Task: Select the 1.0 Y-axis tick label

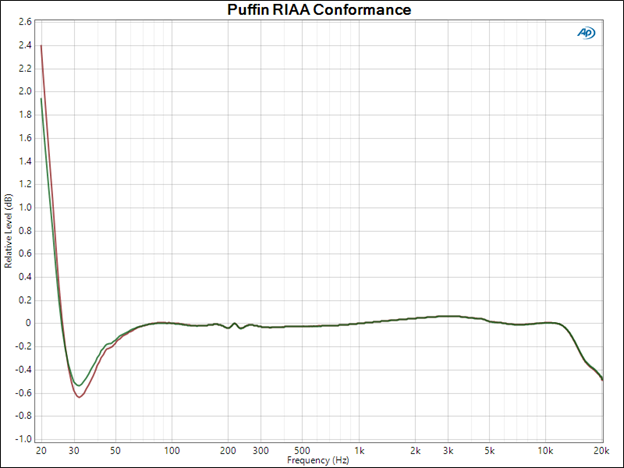Action: [25, 208]
